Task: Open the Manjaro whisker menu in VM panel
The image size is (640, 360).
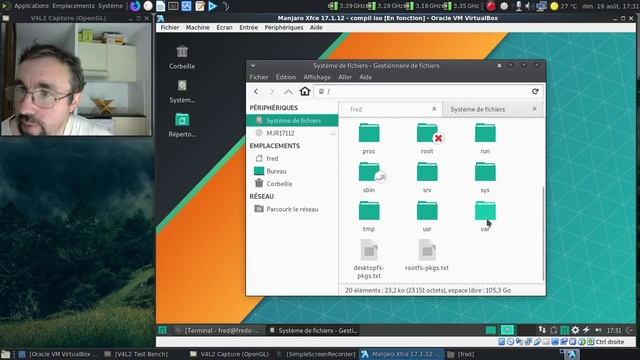Action: [x=162, y=330]
